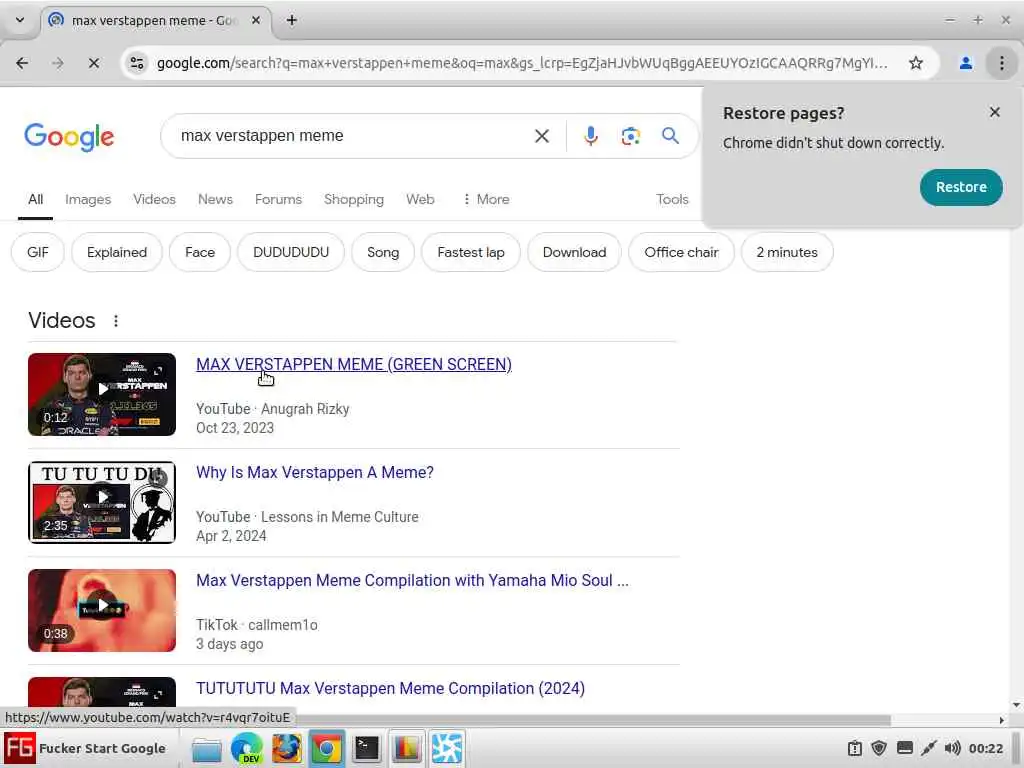Image resolution: width=1024 pixels, height=768 pixels.
Task: Click the network plug tray icon
Action: (x=928, y=748)
